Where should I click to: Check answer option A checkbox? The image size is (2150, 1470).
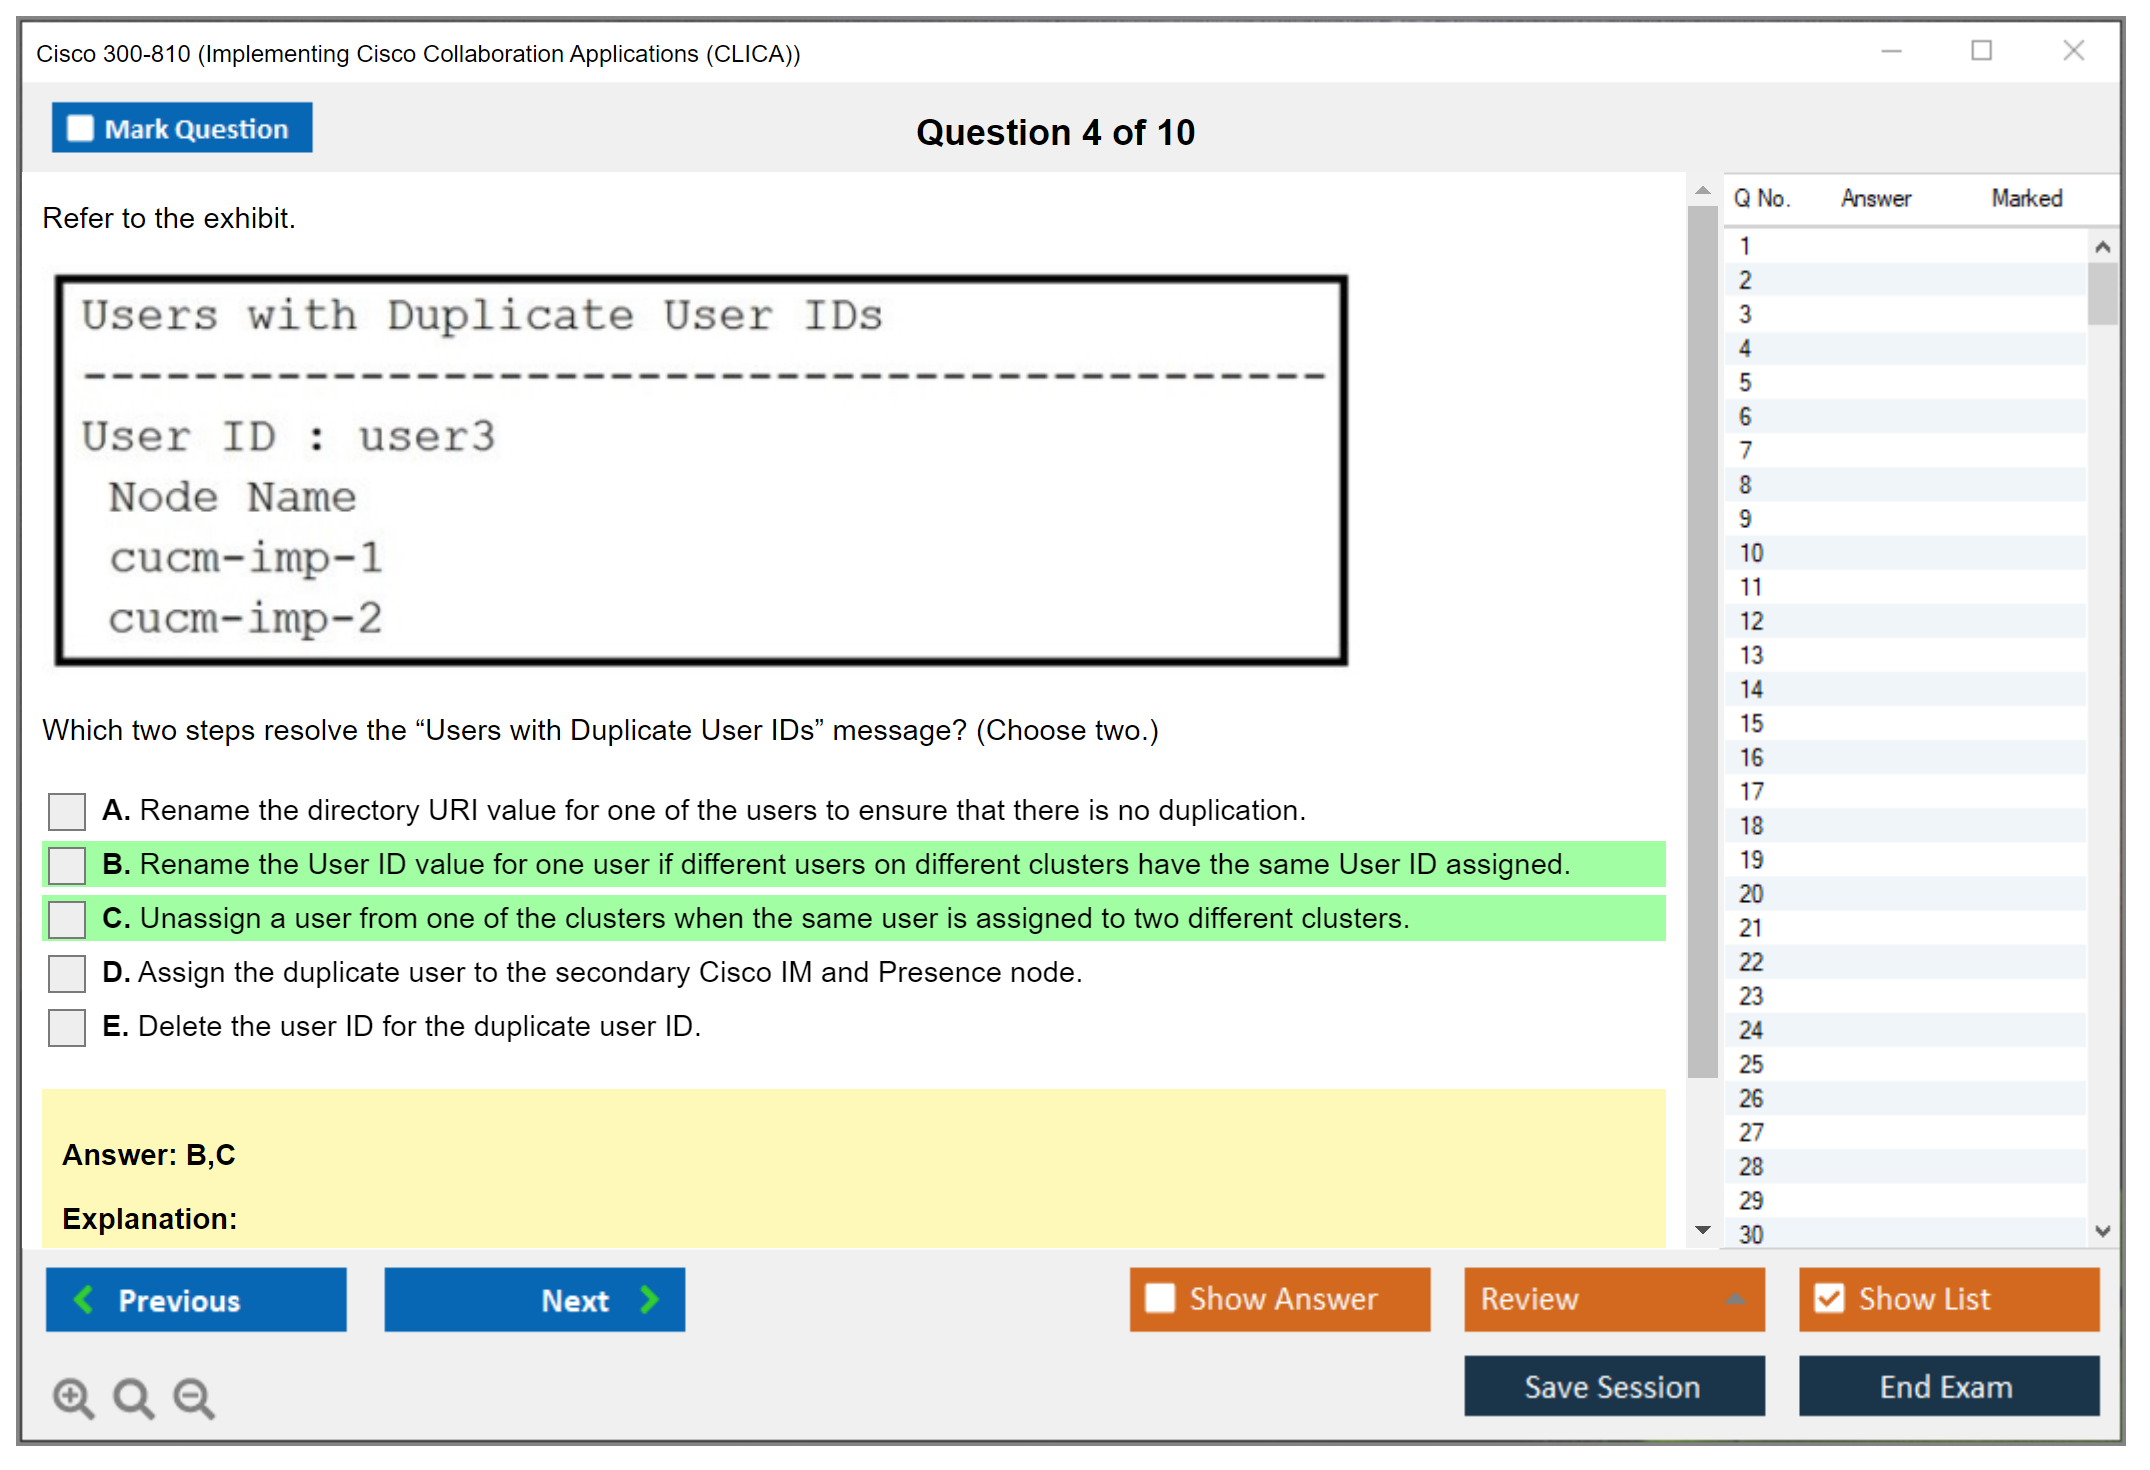[x=67, y=811]
